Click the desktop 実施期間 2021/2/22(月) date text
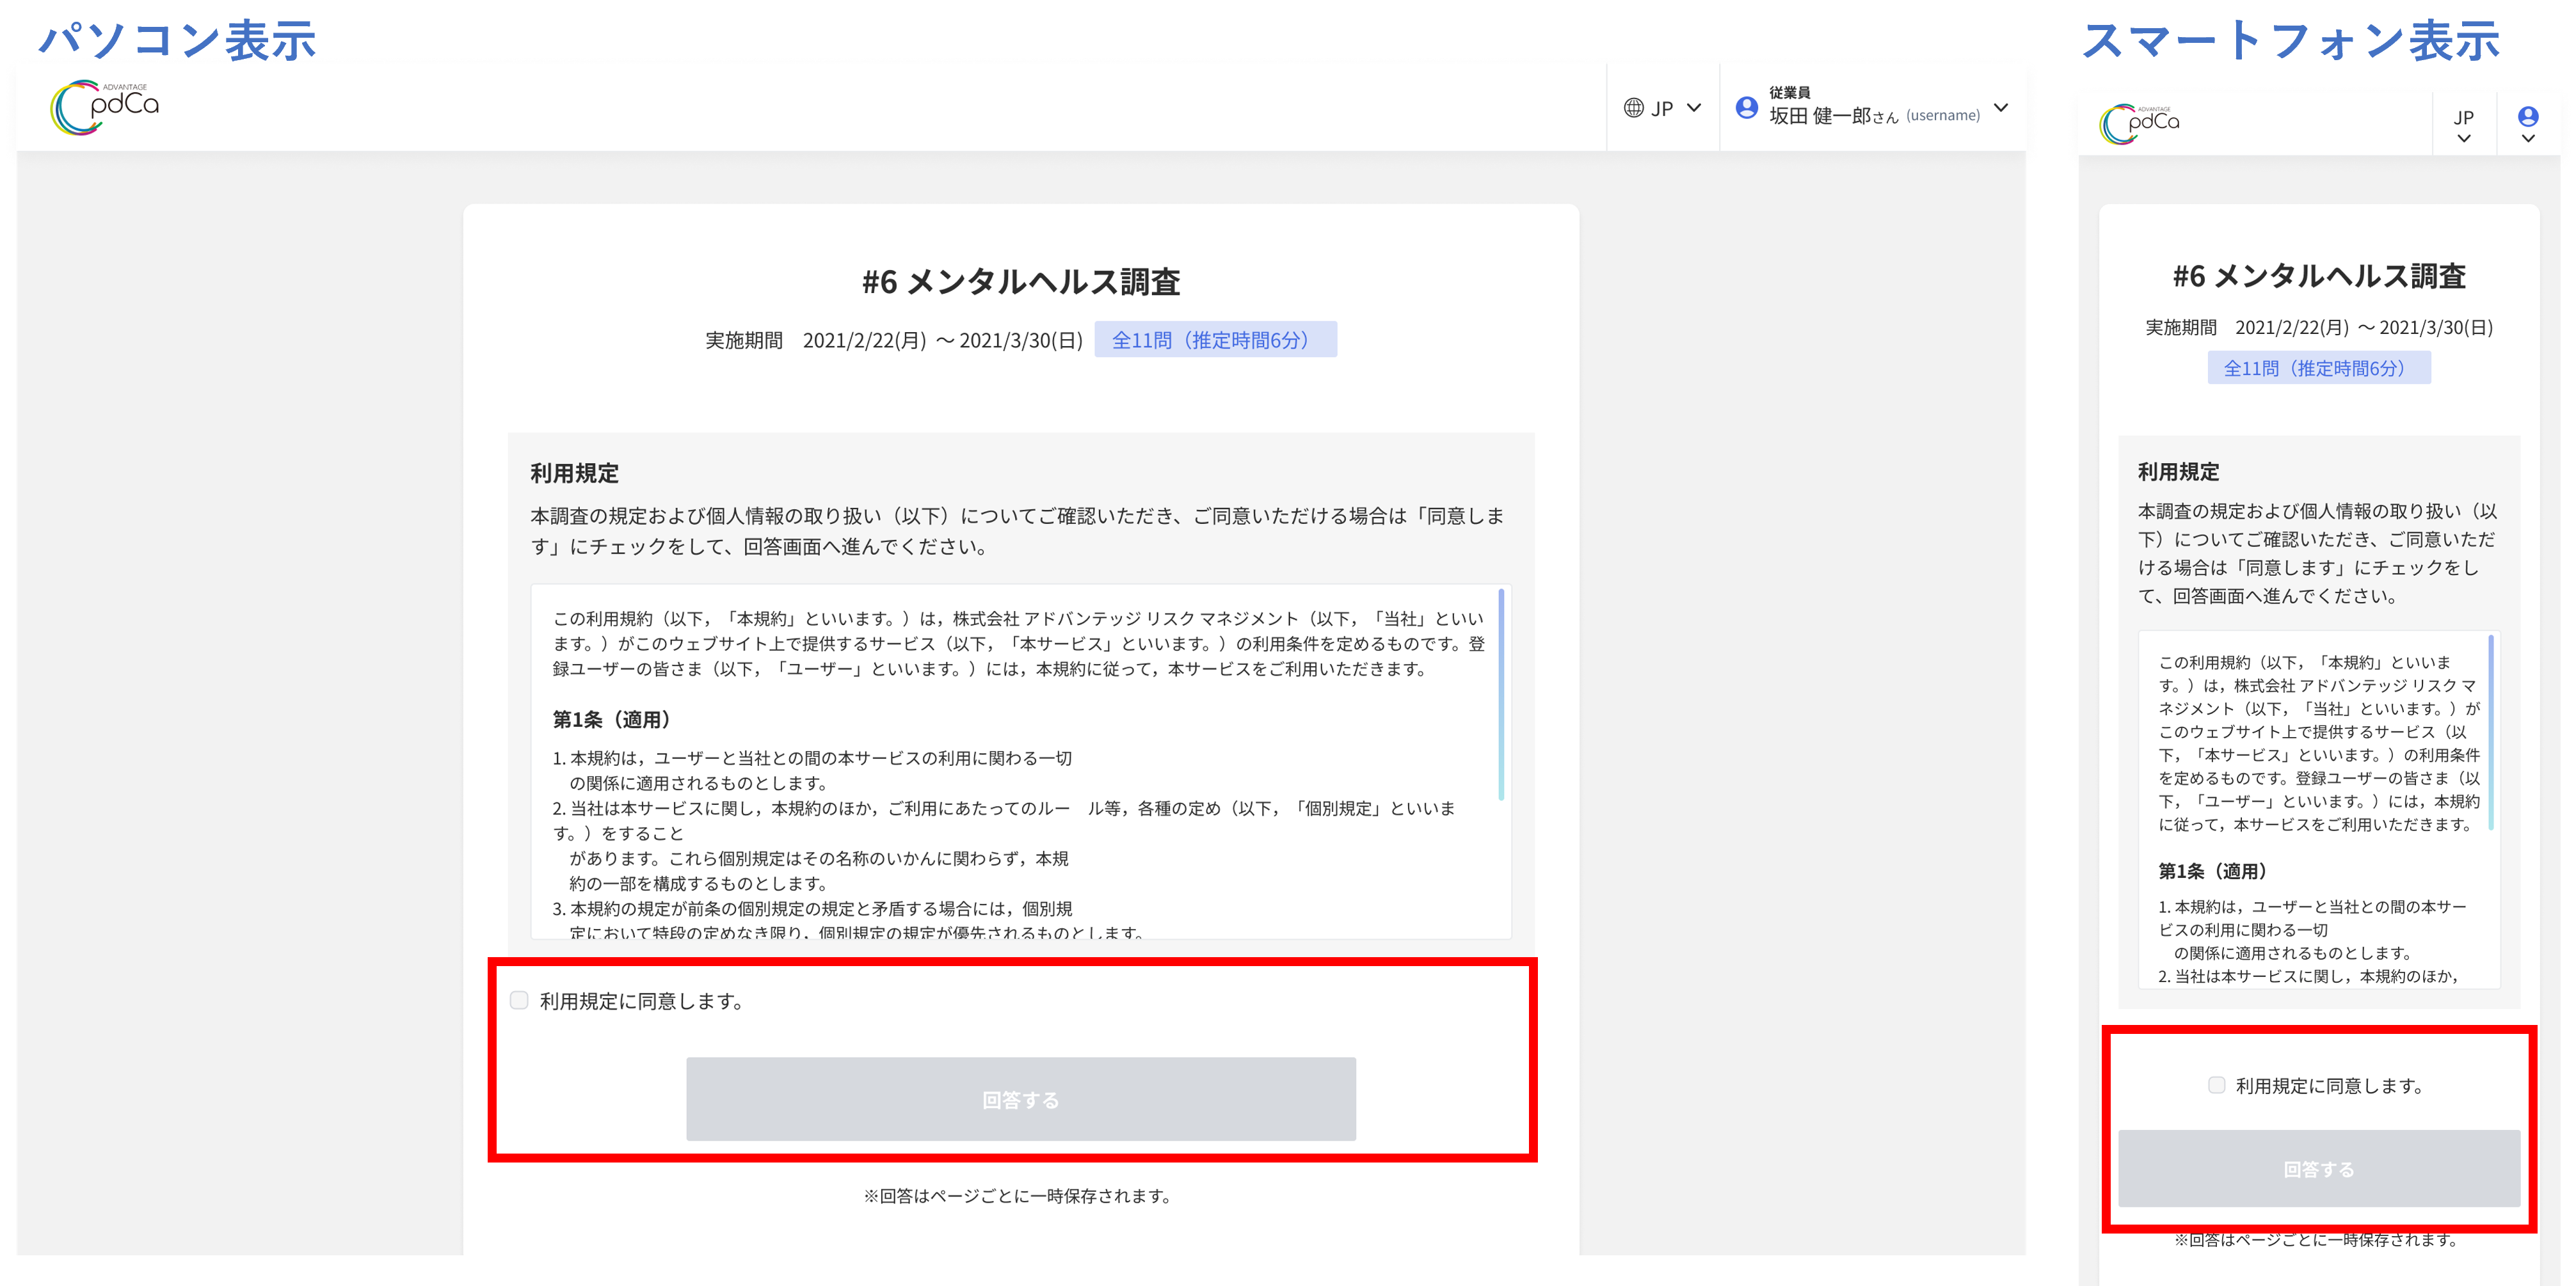Viewport: 2576px width, 1286px height. (x=894, y=340)
